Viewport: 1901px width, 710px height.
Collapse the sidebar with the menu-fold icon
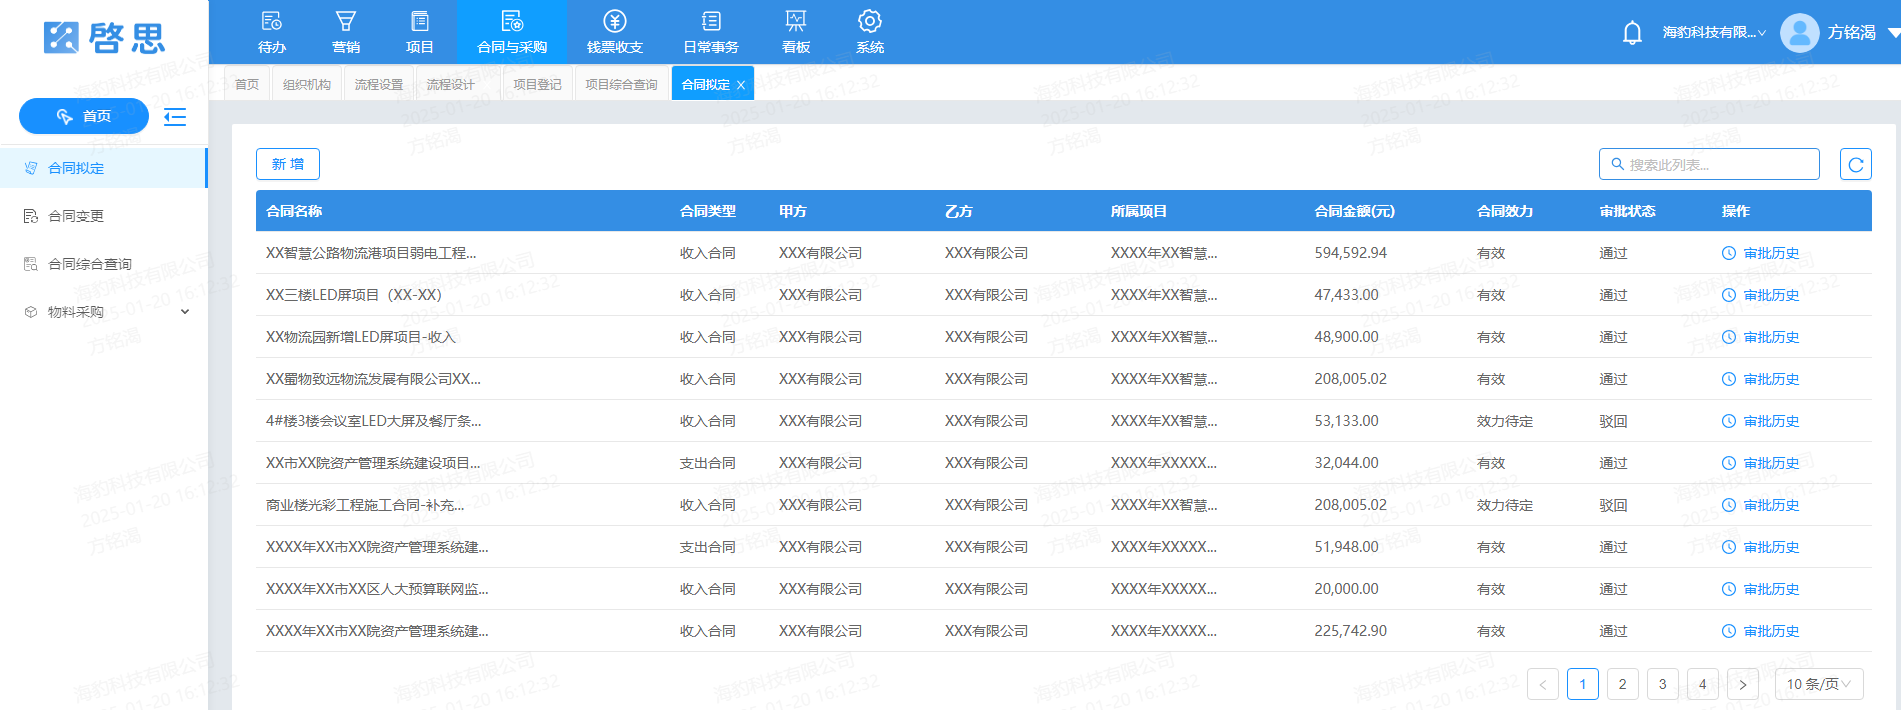coord(175,117)
